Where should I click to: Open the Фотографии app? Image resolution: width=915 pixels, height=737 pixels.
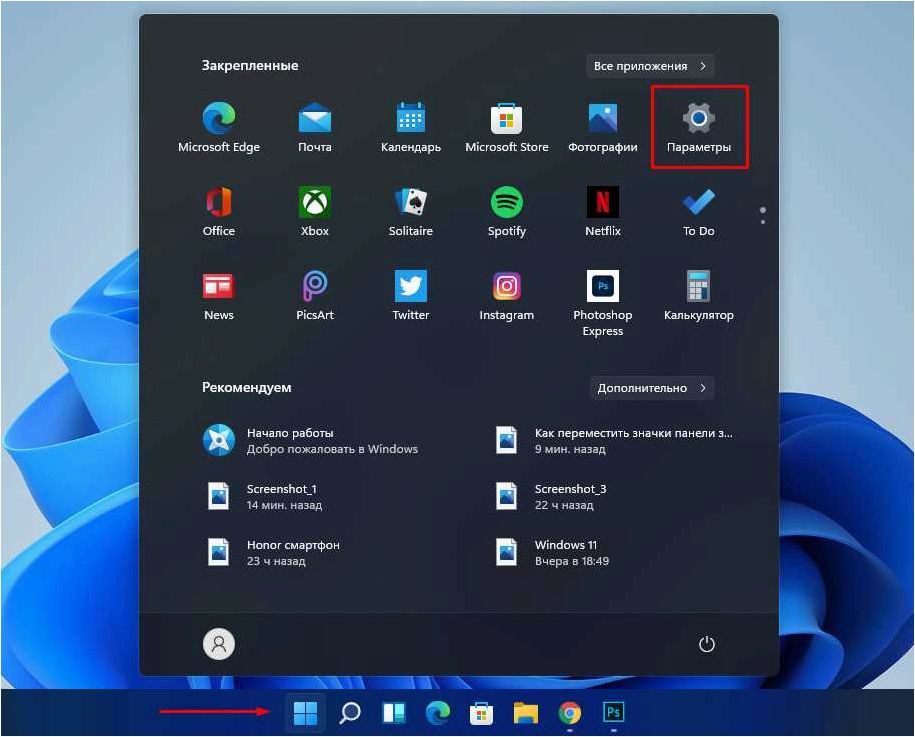(603, 127)
